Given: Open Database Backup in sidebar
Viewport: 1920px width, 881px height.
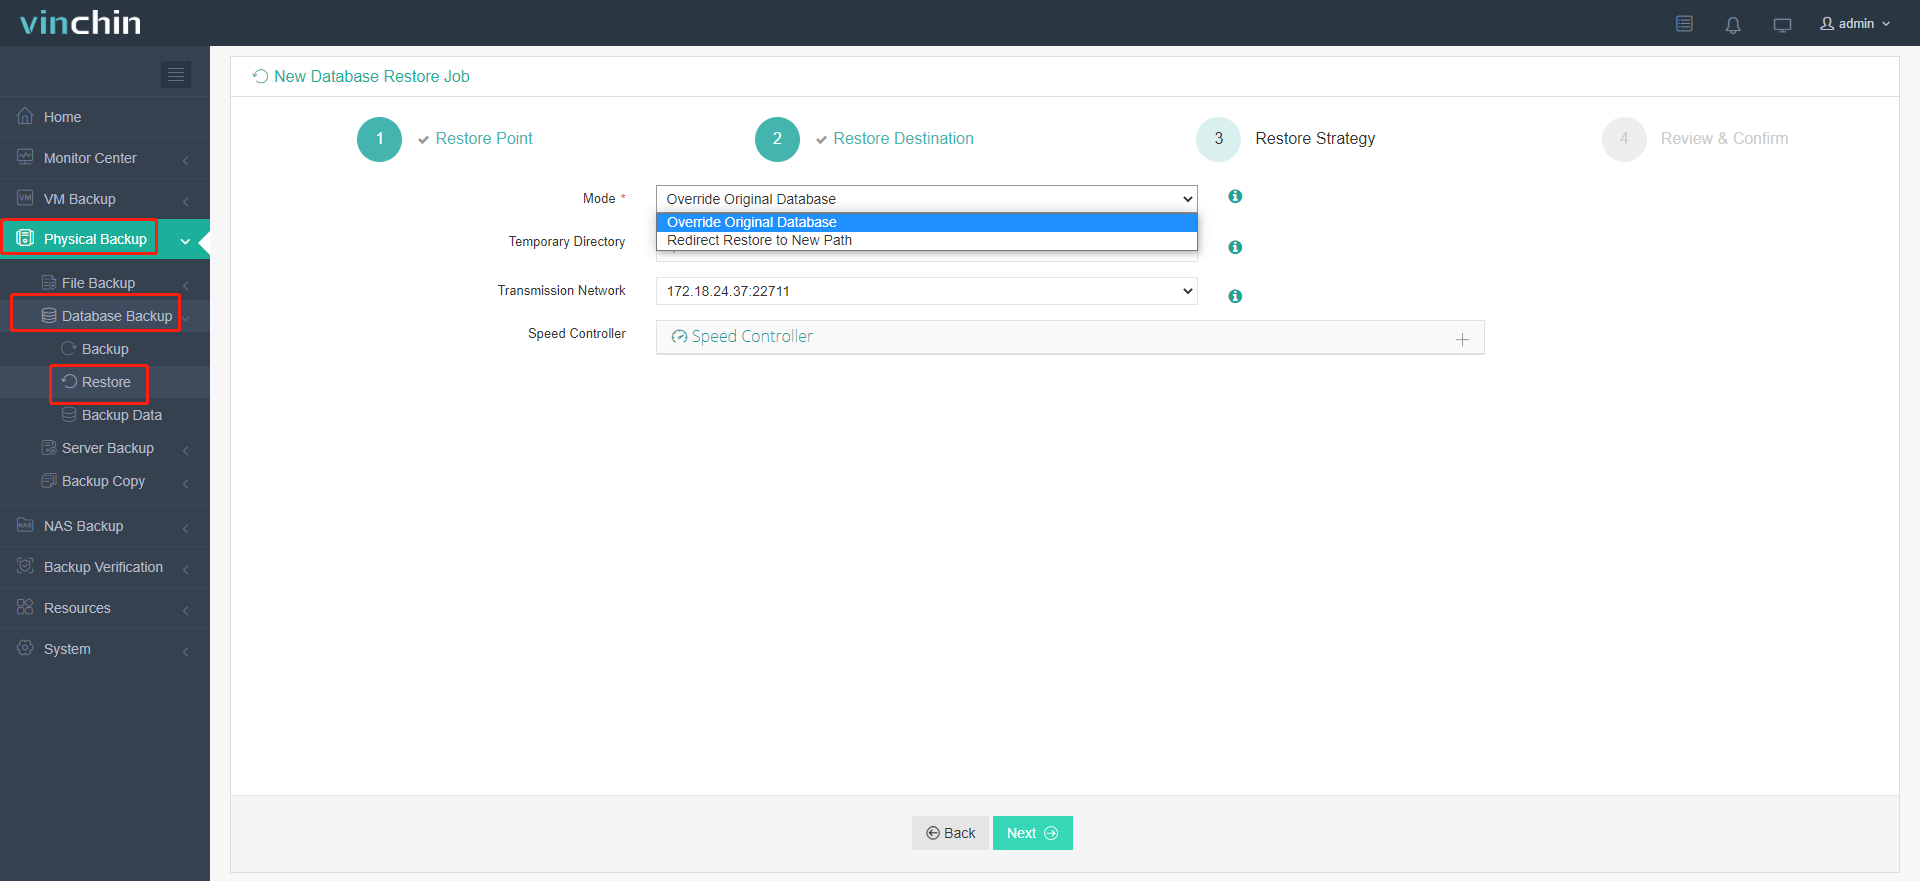Looking at the screenshot, I should point(105,316).
